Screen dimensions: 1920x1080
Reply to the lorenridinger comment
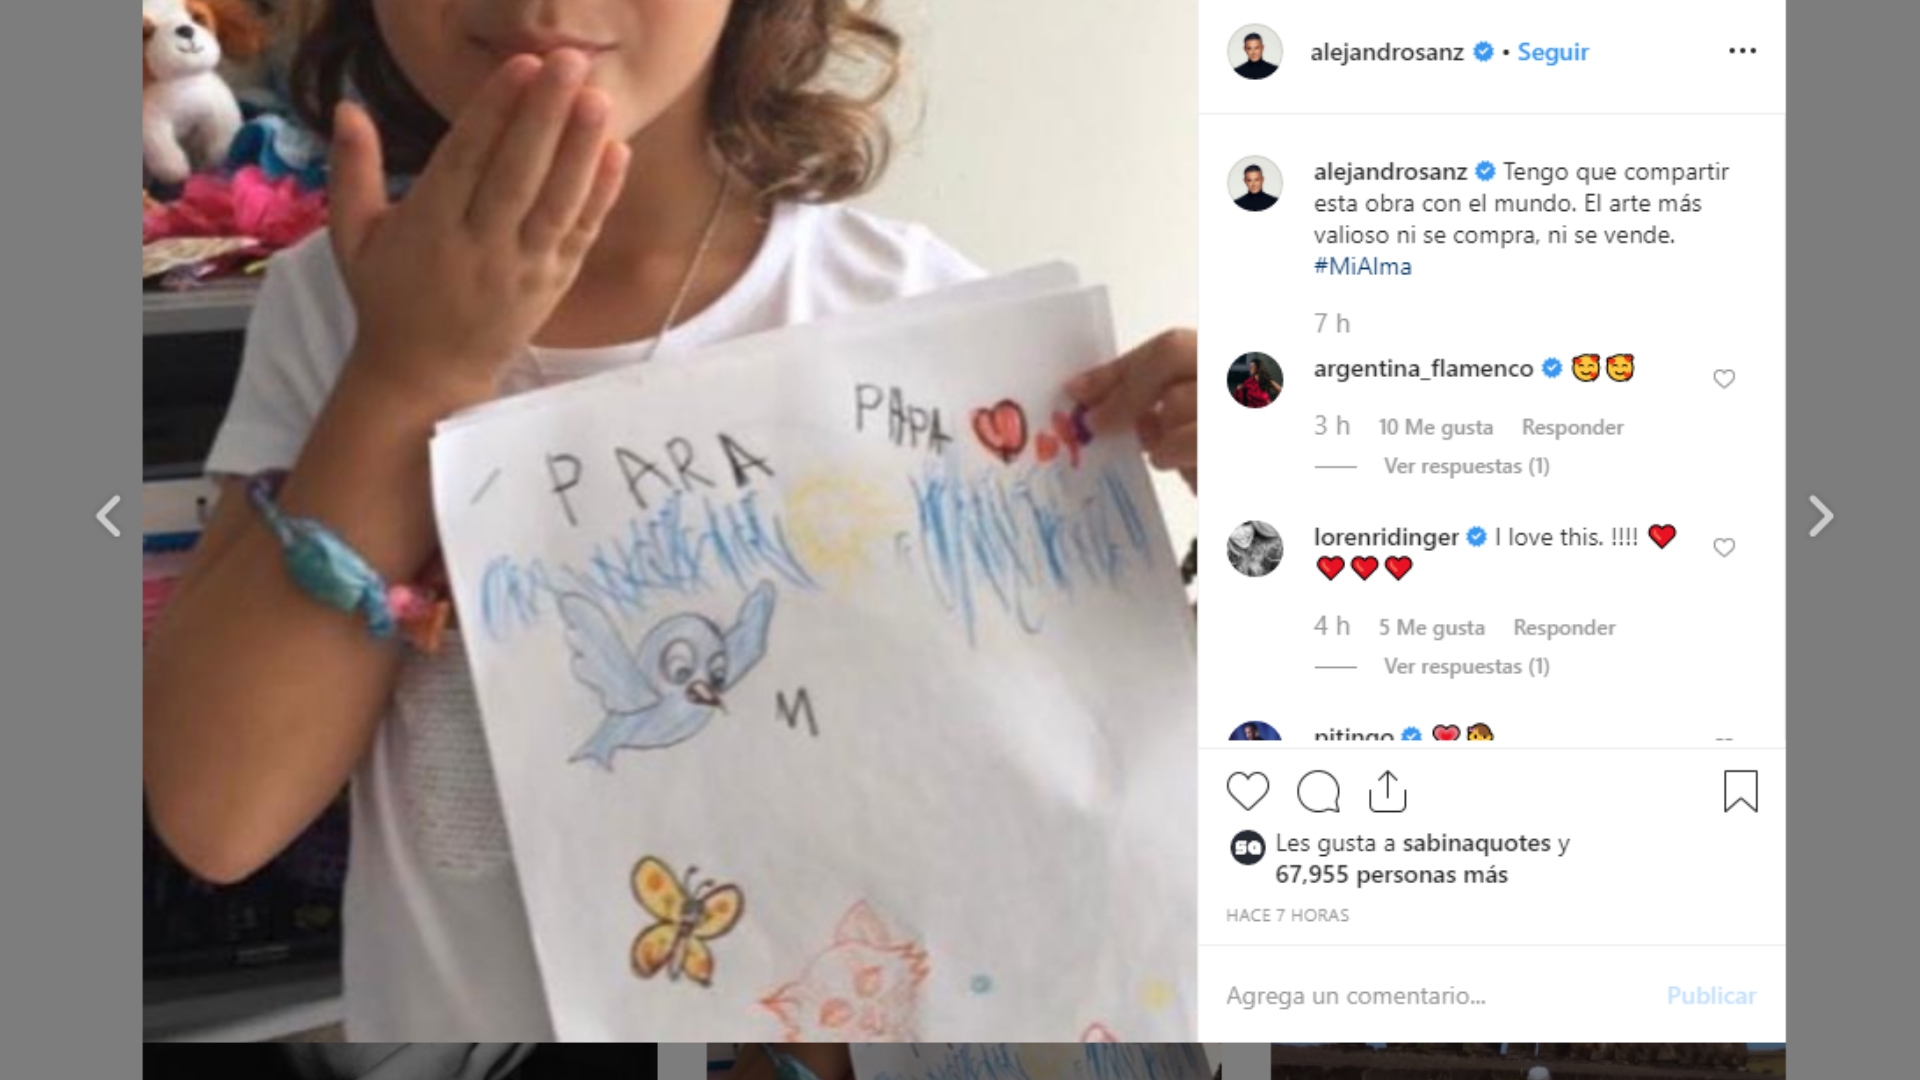click(x=1564, y=627)
